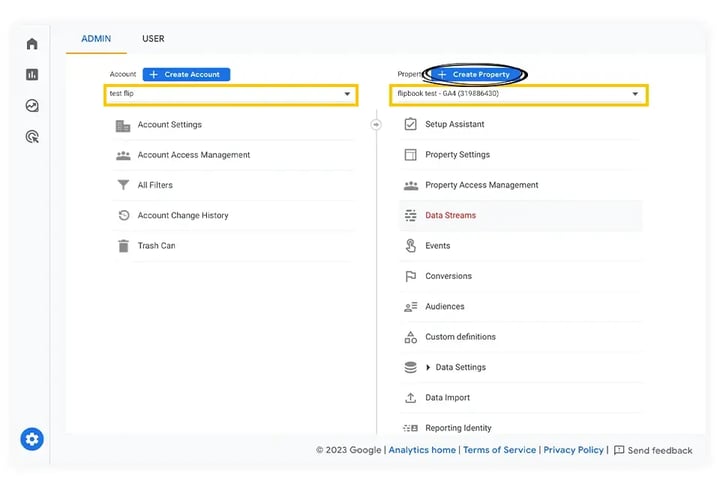Viewport: 720px width, 486px height.
Task: Switch to the USER tab
Action: 153,39
